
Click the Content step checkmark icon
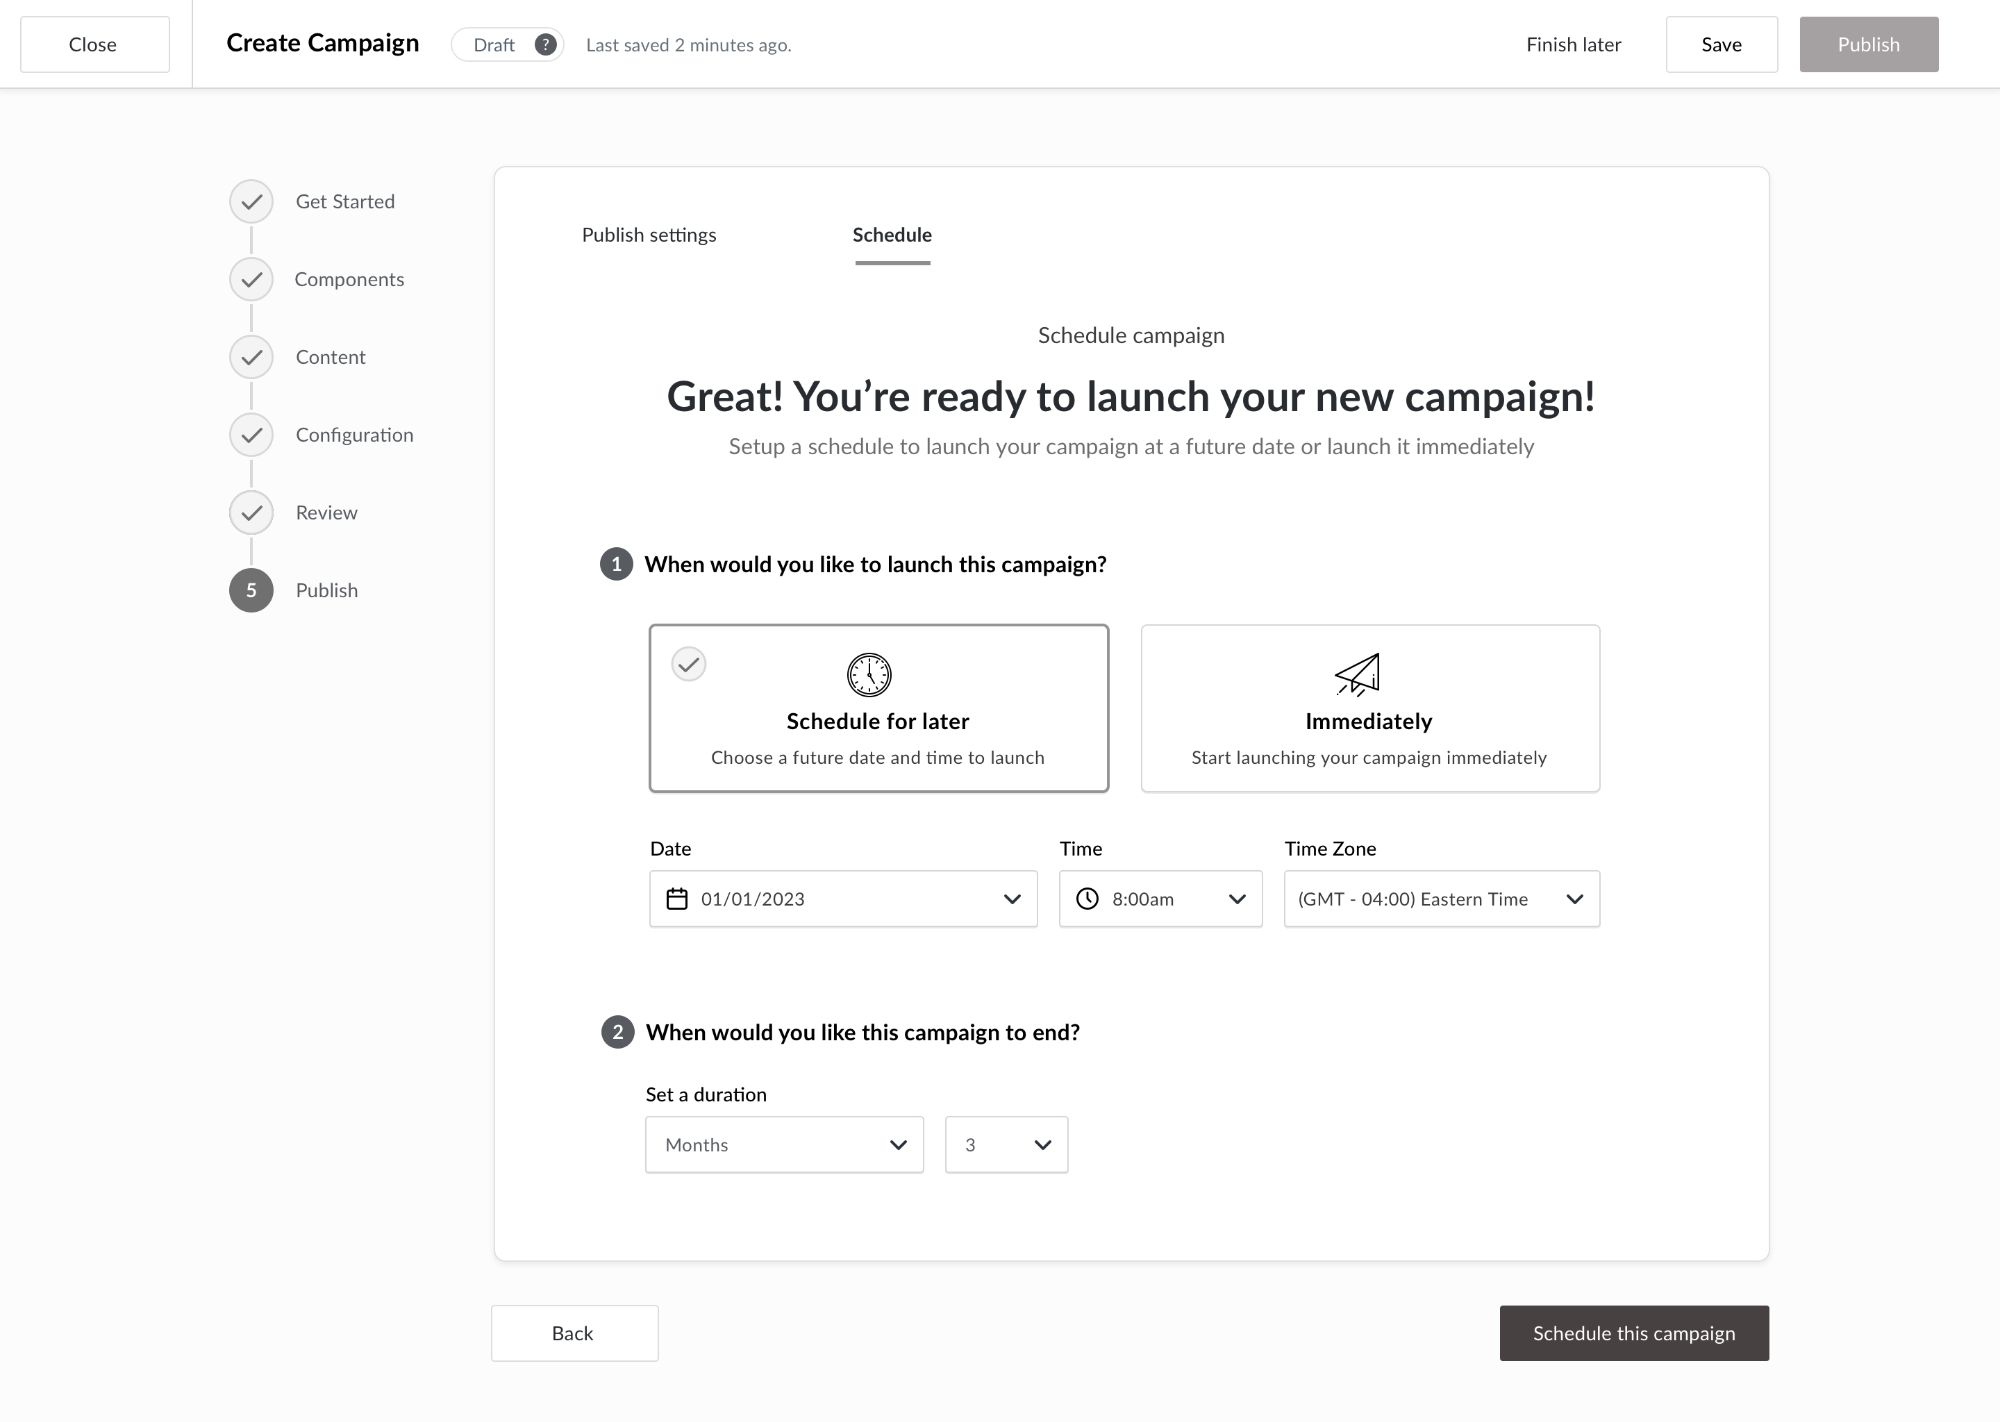coord(251,357)
